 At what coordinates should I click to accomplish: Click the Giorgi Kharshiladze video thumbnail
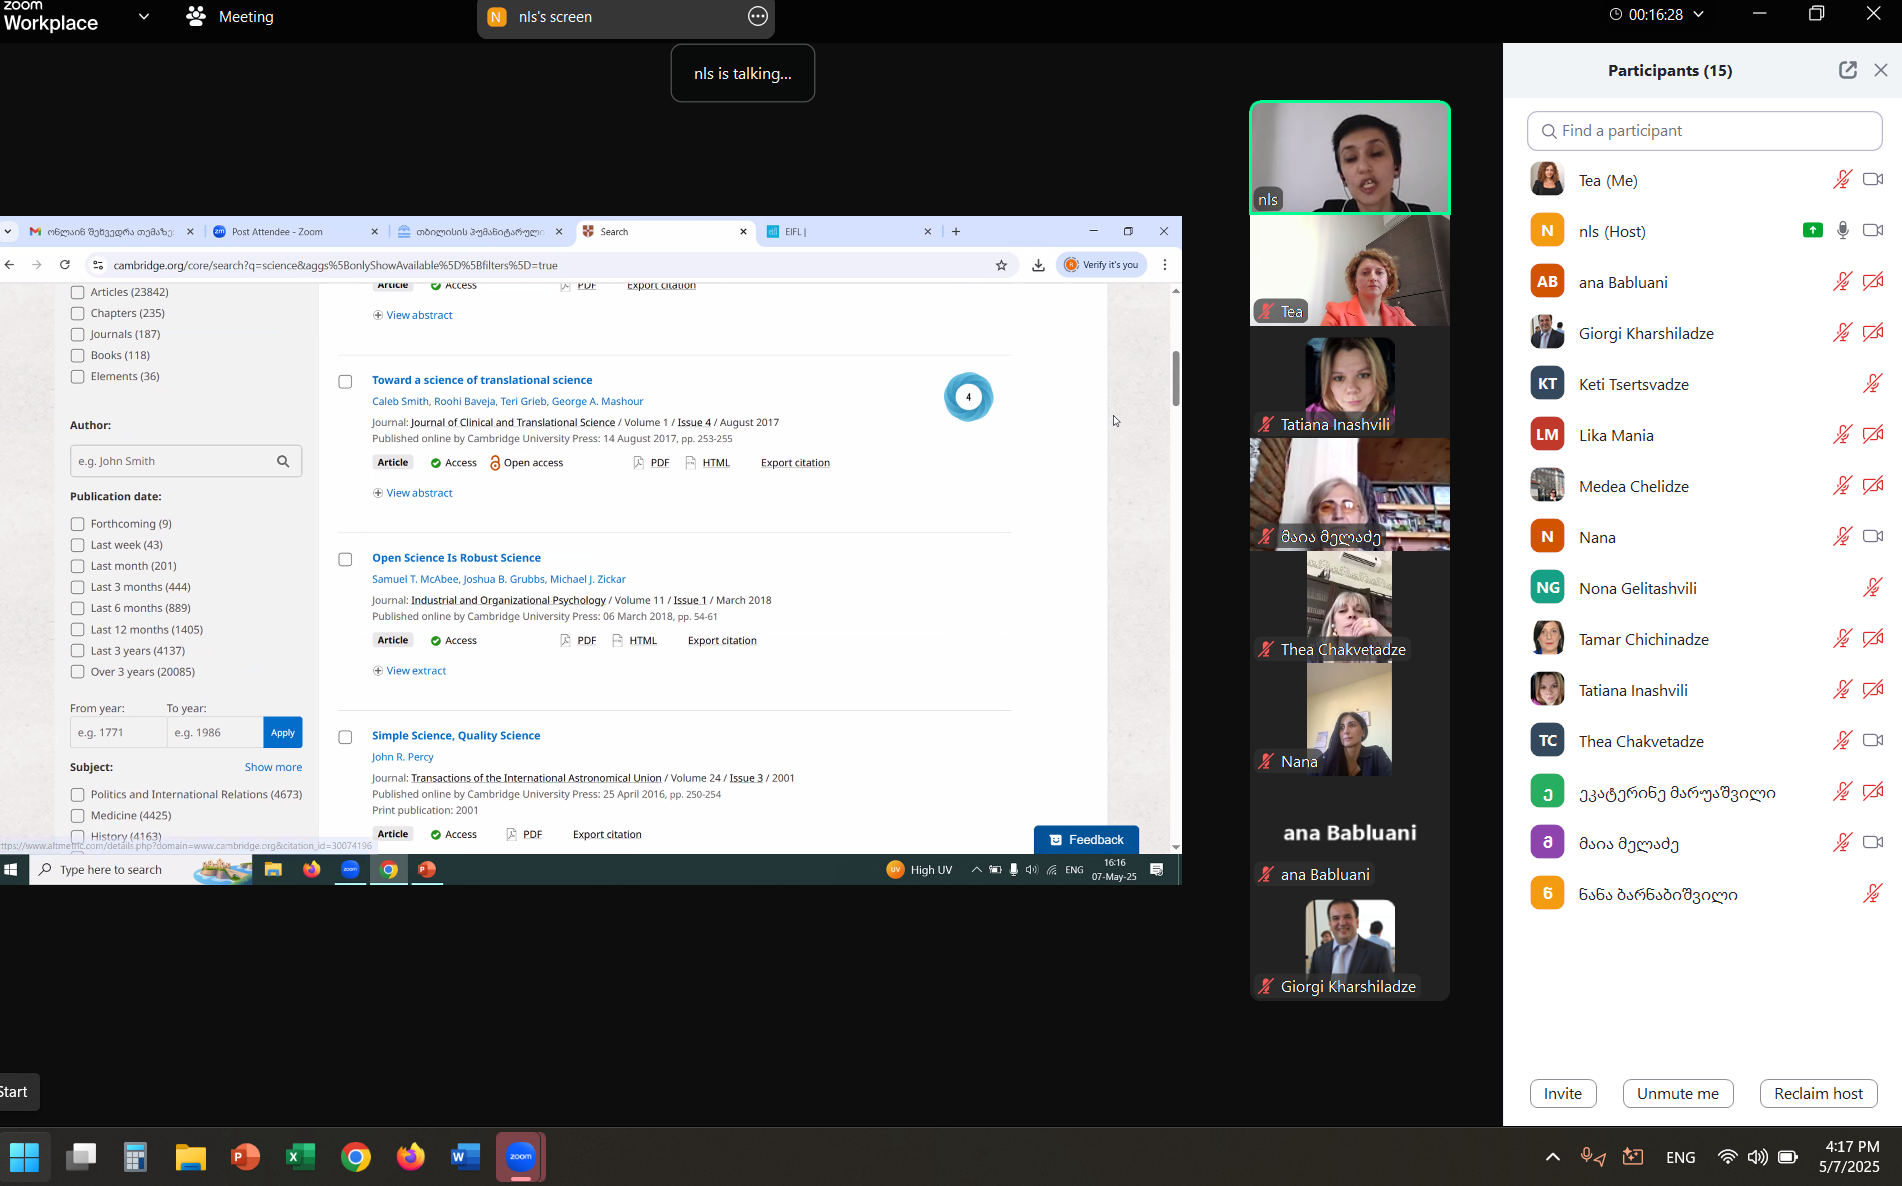1349,944
